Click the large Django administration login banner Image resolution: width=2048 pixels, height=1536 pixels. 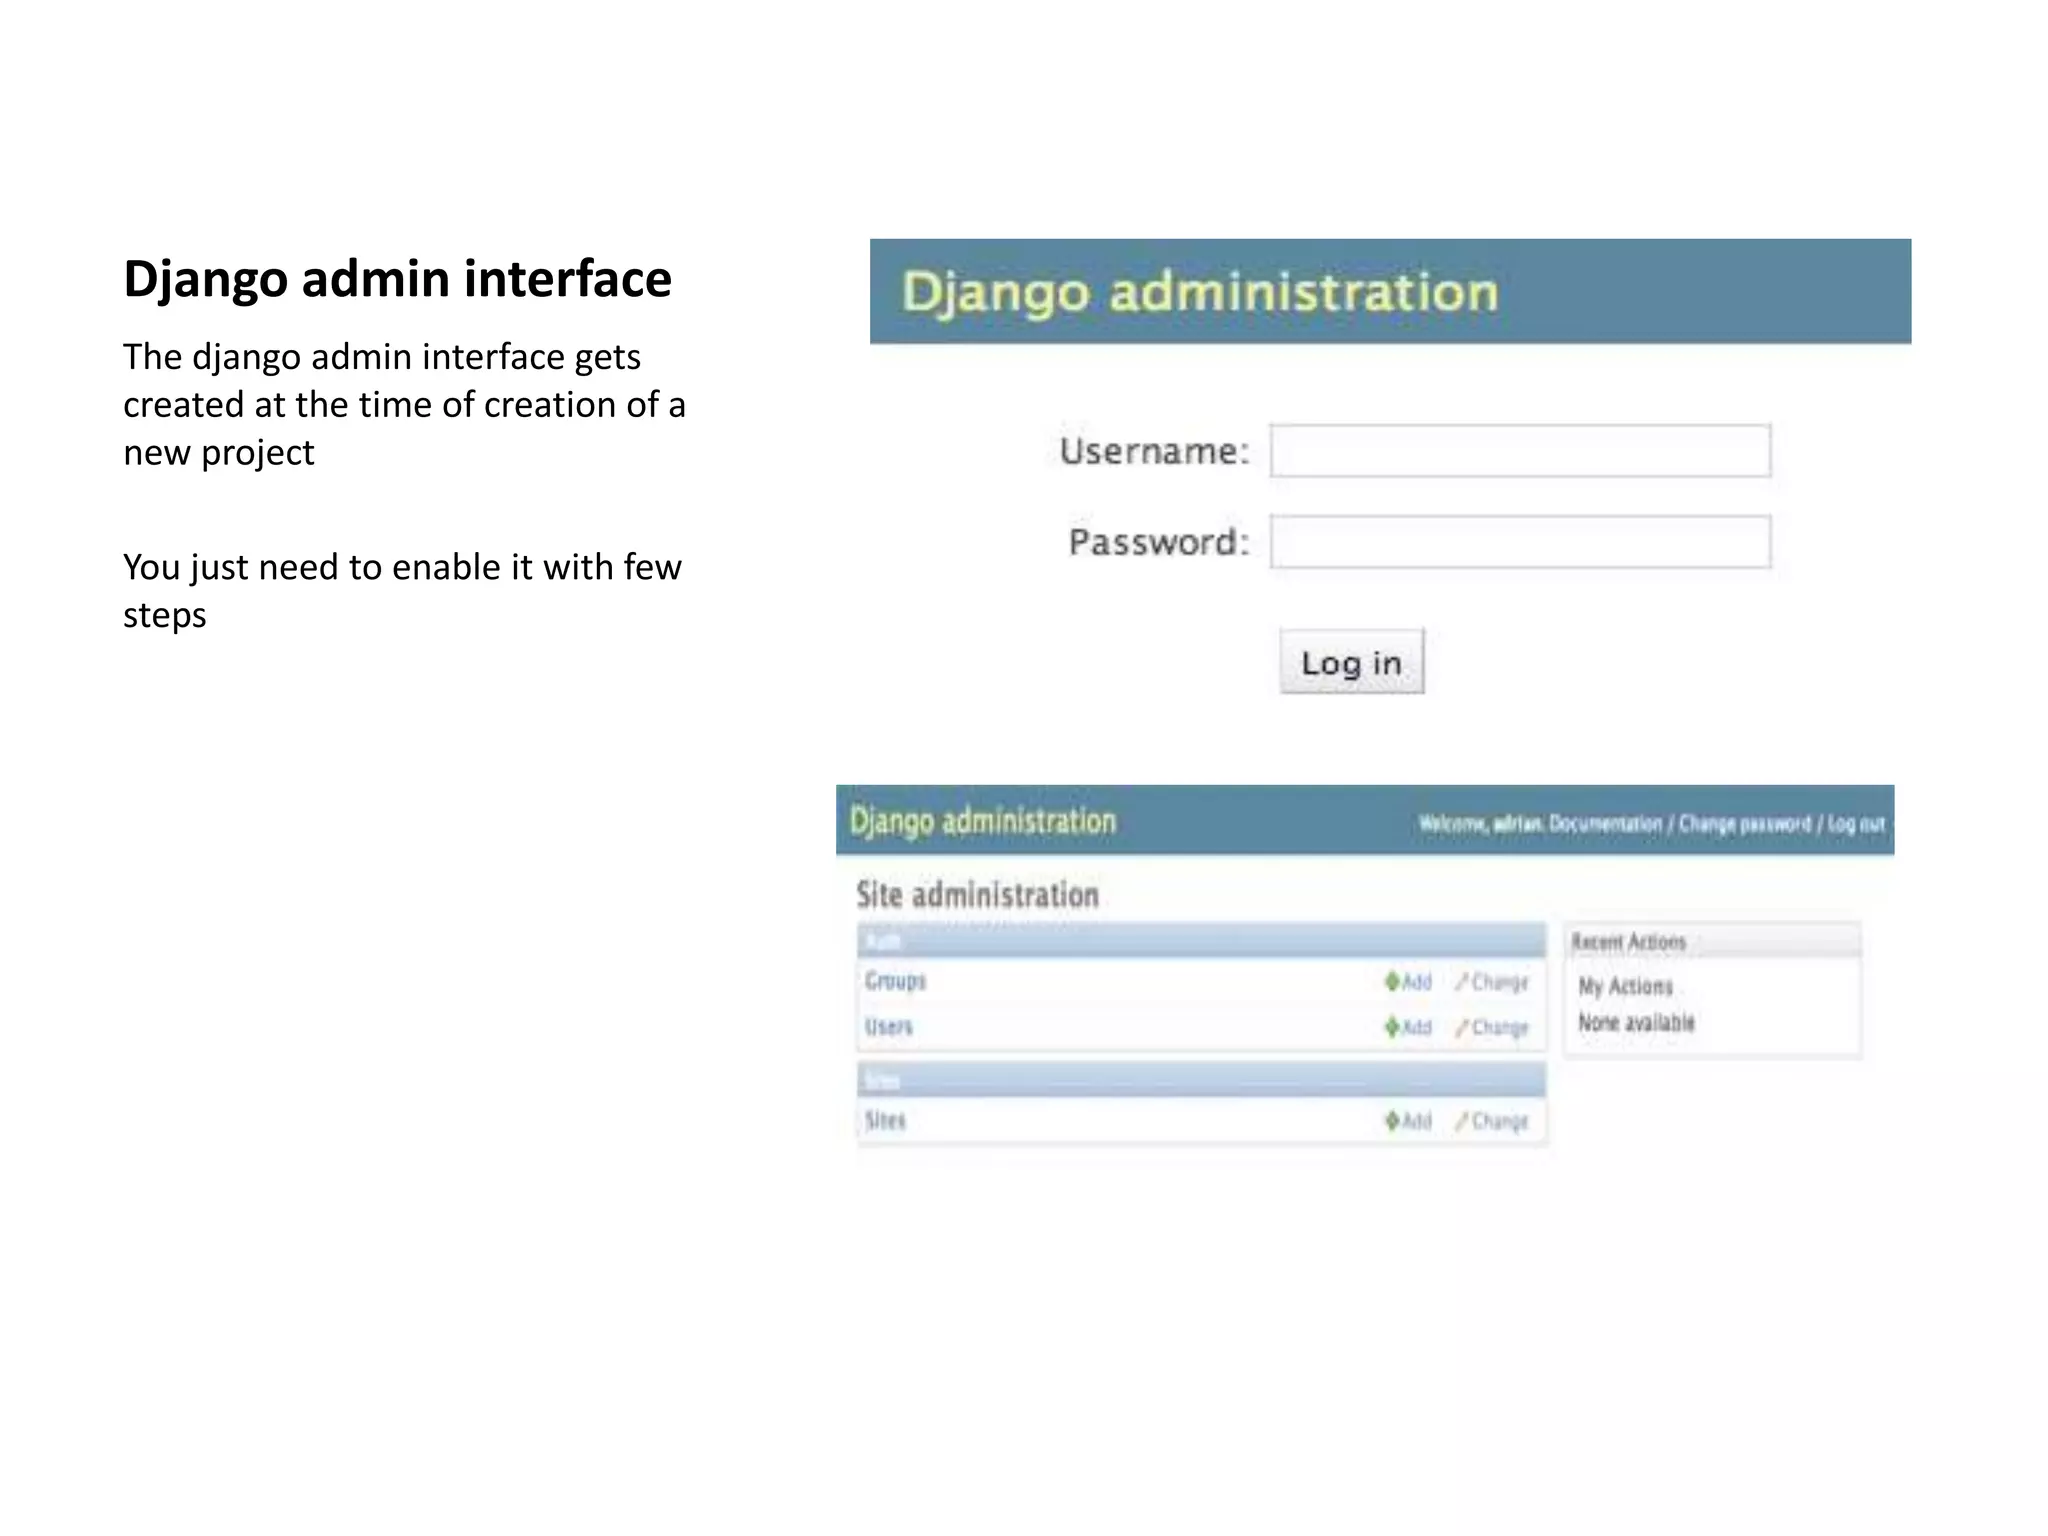(1390, 291)
